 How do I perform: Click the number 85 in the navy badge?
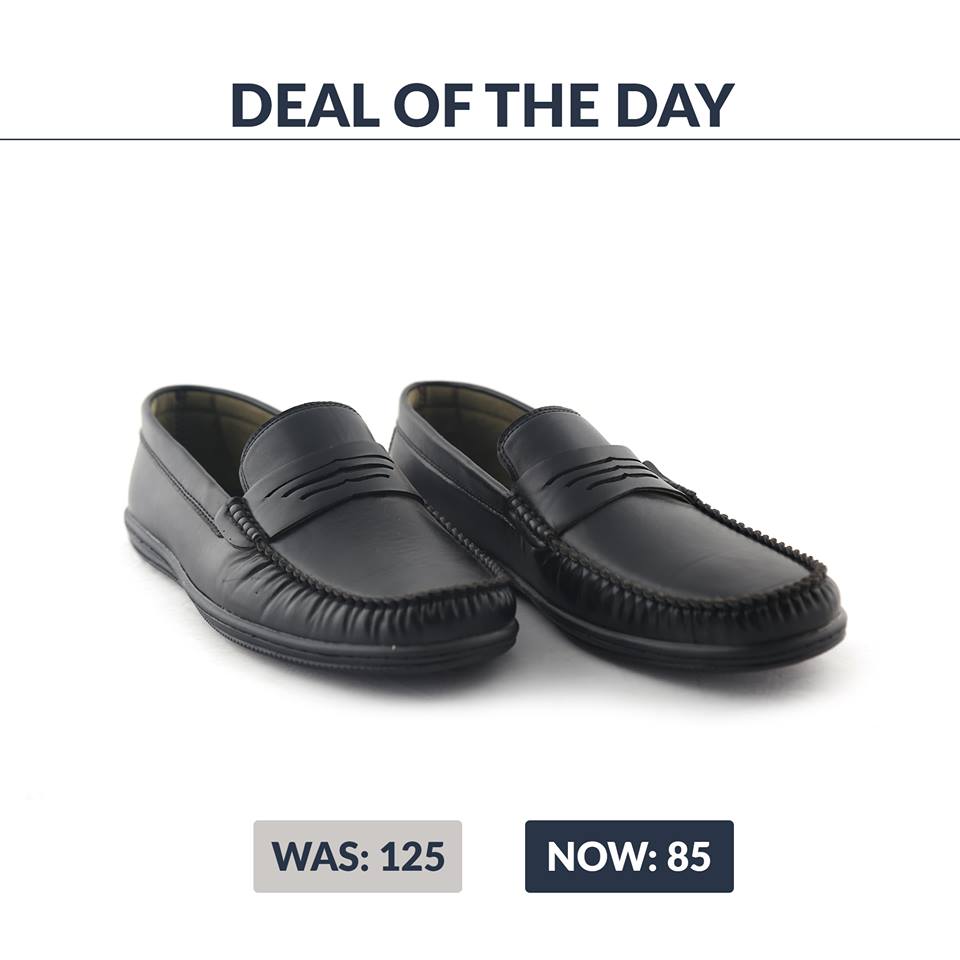pyautogui.click(x=689, y=856)
